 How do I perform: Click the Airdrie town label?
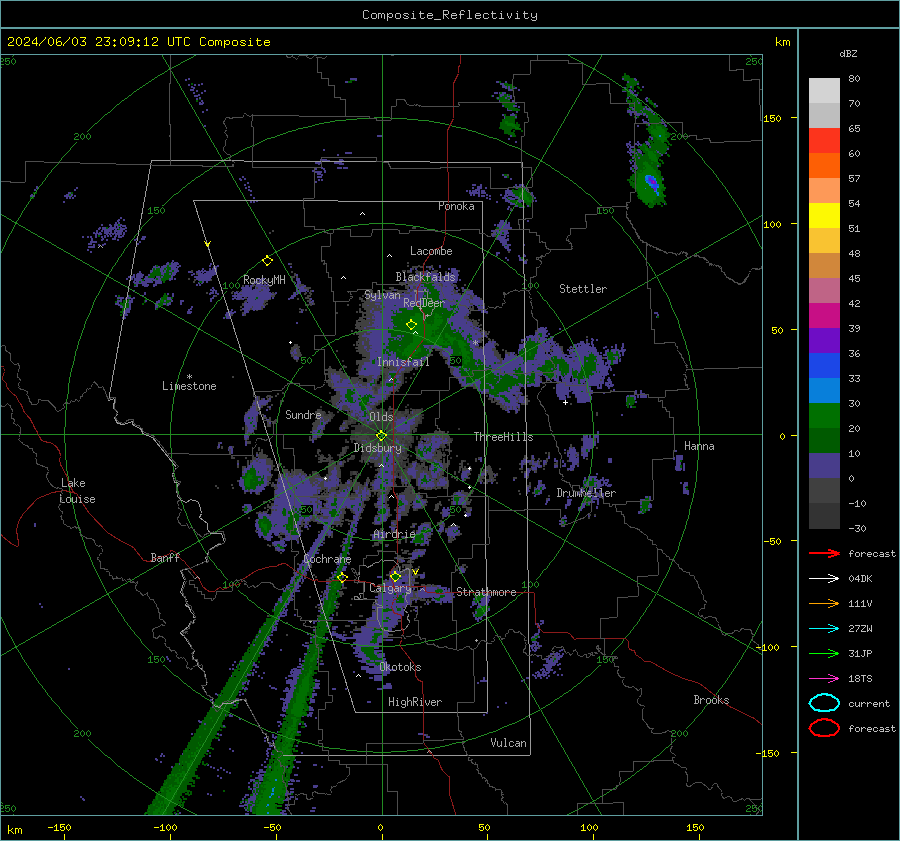point(394,534)
